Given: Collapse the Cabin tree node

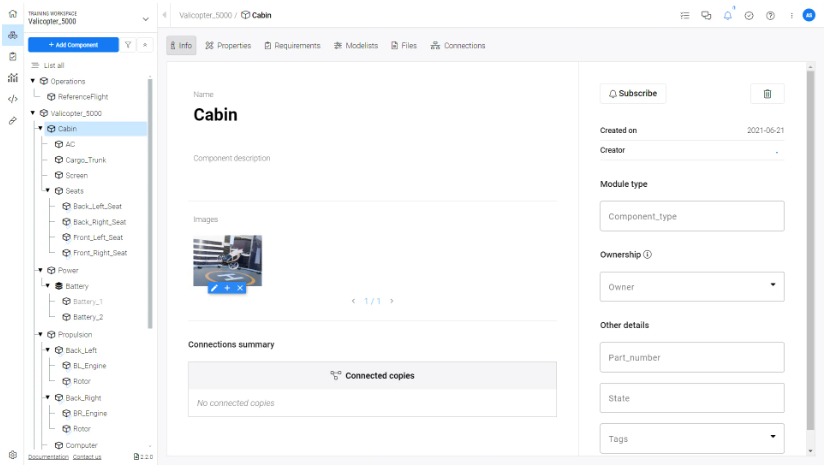Looking at the screenshot, I should (40, 128).
